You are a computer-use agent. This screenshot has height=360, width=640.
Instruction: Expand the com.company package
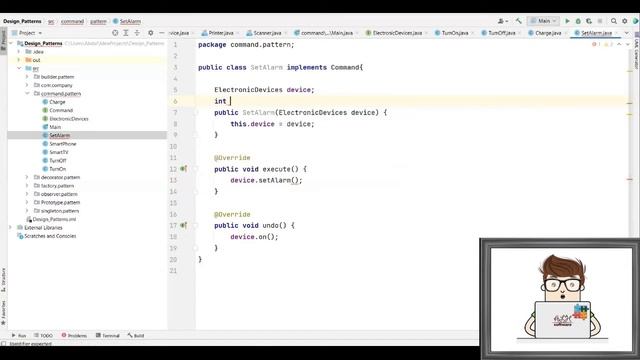pyautogui.click(x=27, y=85)
